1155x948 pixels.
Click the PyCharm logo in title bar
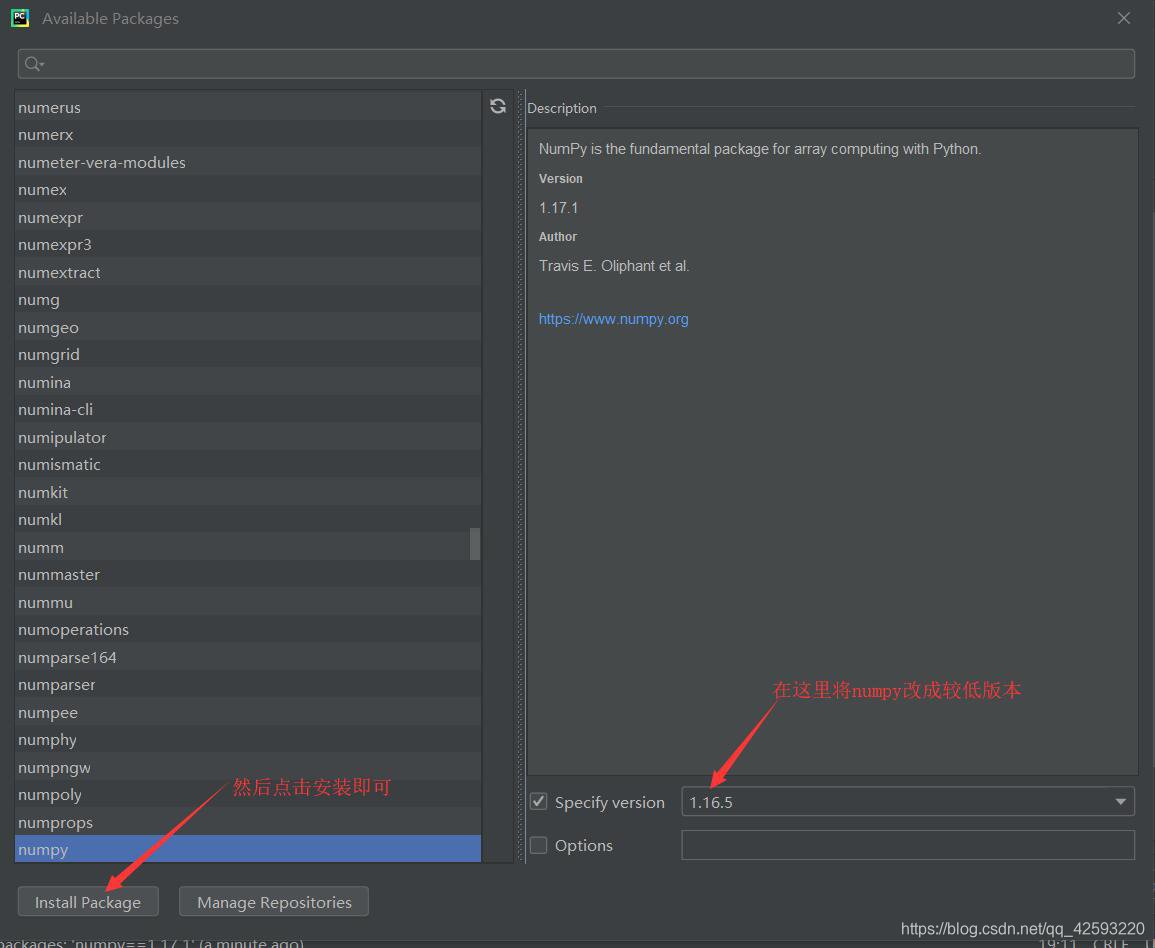click(20, 18)
